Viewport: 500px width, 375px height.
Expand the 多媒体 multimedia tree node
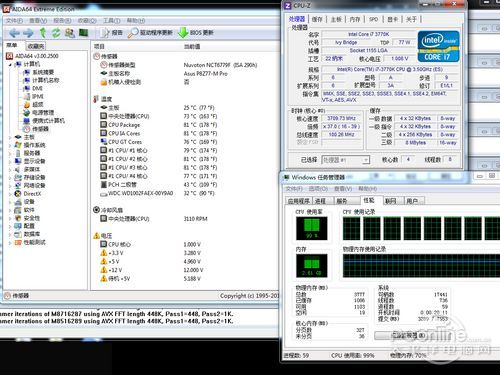pos(10,169)
